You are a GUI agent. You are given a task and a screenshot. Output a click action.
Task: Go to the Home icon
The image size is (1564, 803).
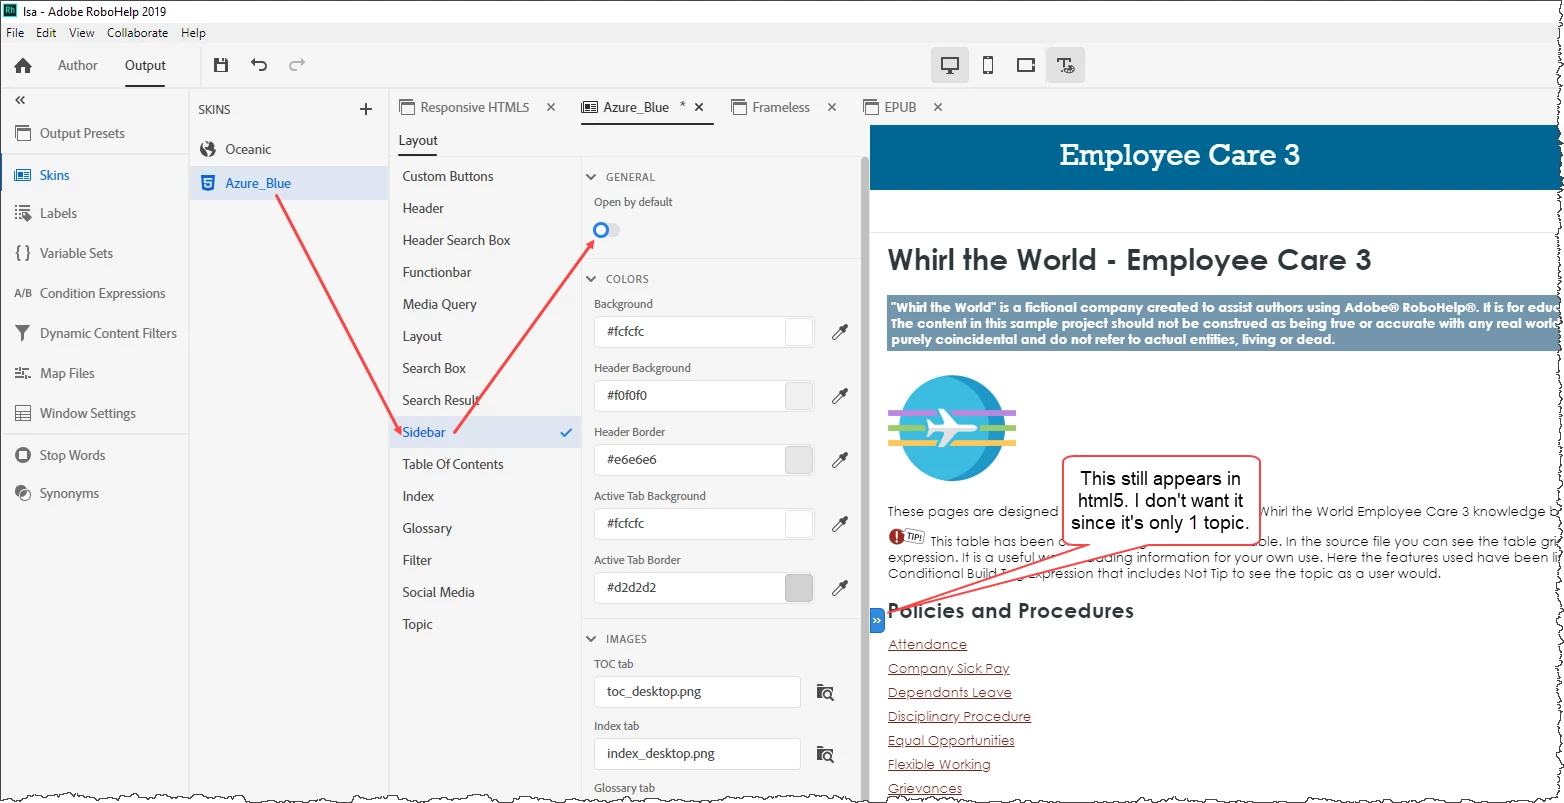pos(23,66)
